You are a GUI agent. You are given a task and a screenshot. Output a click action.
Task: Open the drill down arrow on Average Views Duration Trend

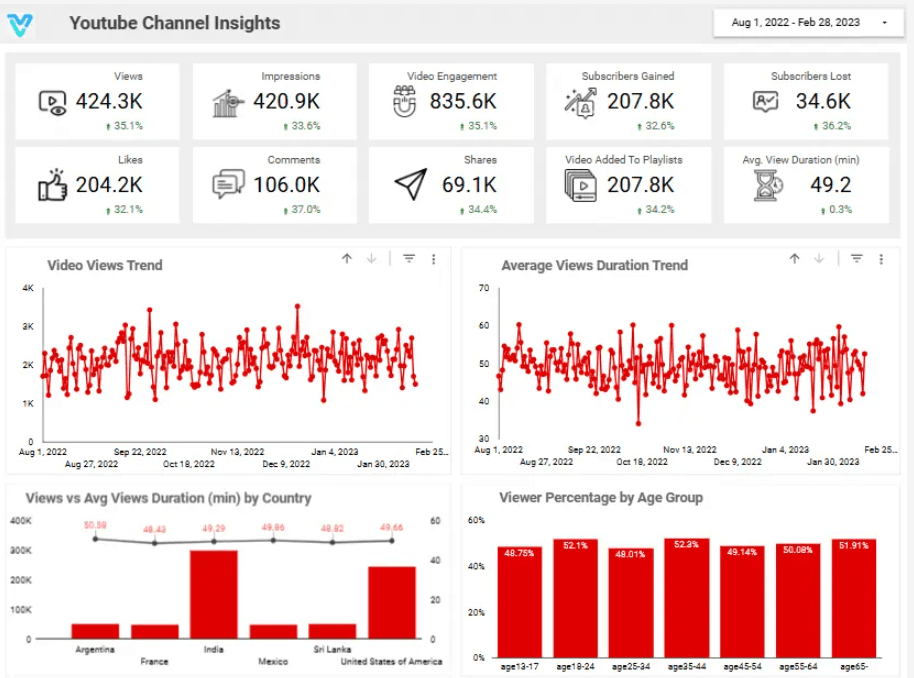tap(818, 257)
